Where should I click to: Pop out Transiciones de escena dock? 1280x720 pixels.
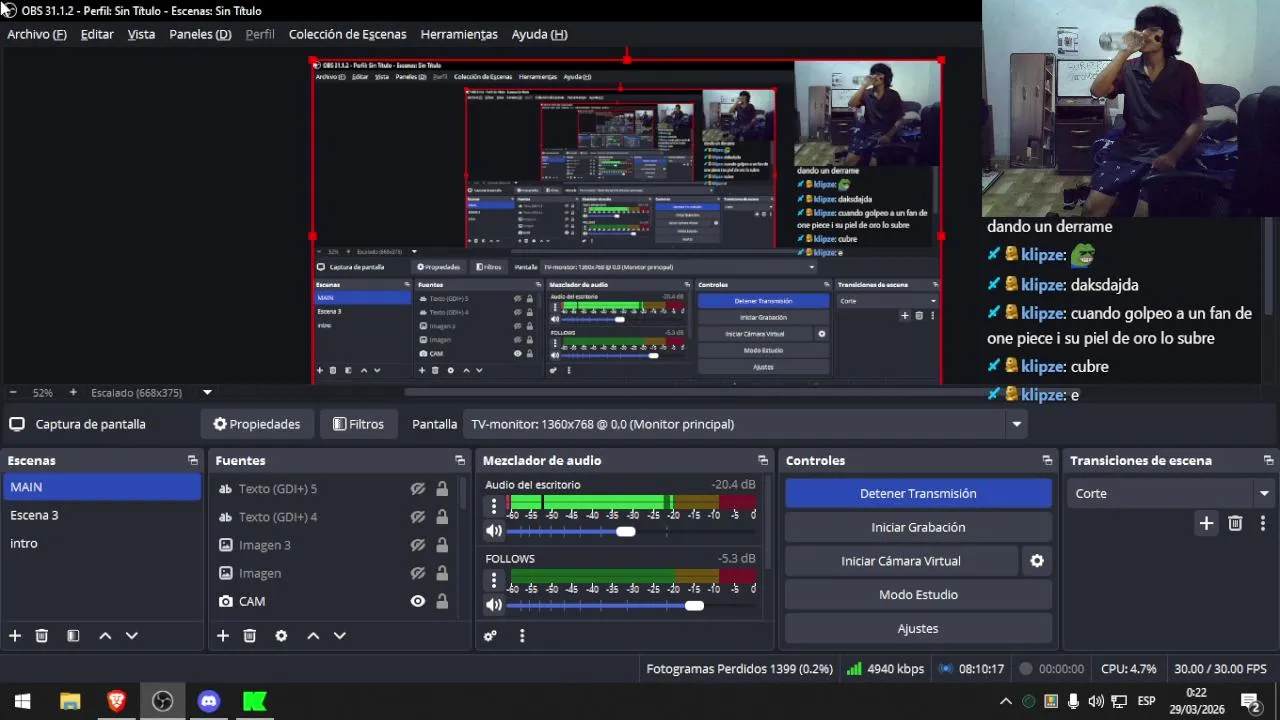tap(1268, 461)
